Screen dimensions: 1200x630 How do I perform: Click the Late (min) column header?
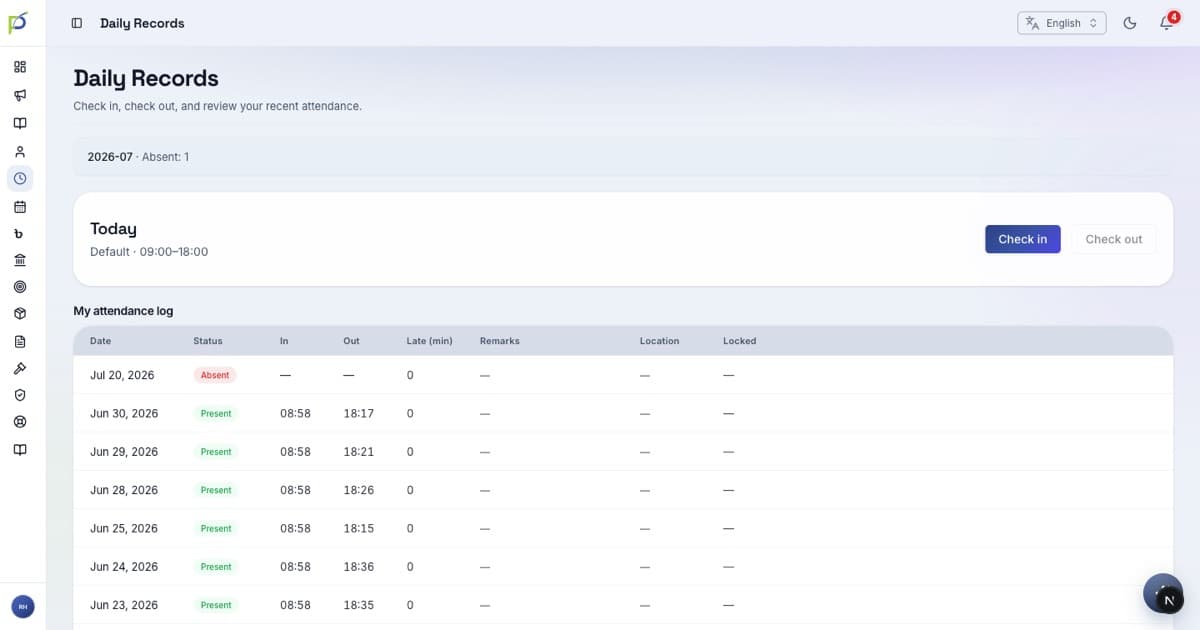point(430,341)
